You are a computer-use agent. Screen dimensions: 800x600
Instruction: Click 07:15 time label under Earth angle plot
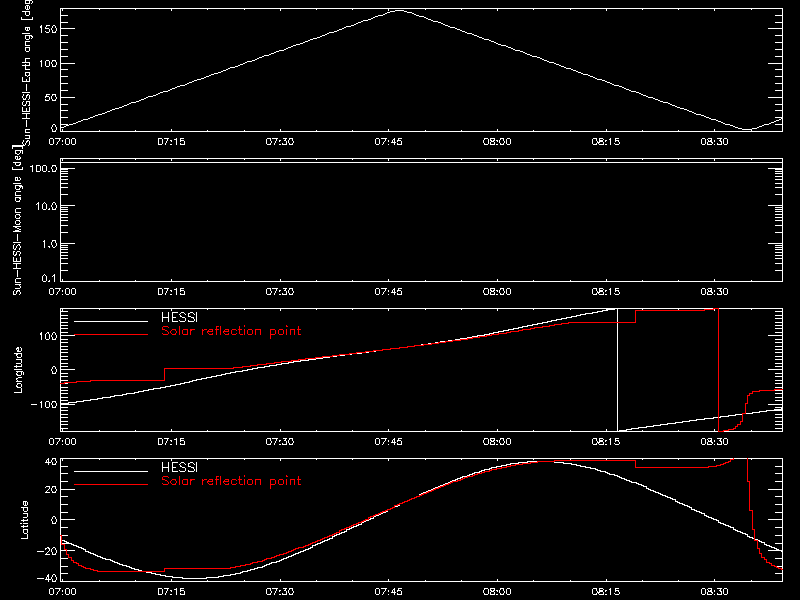pyautogui.click(x=171, y=141)
